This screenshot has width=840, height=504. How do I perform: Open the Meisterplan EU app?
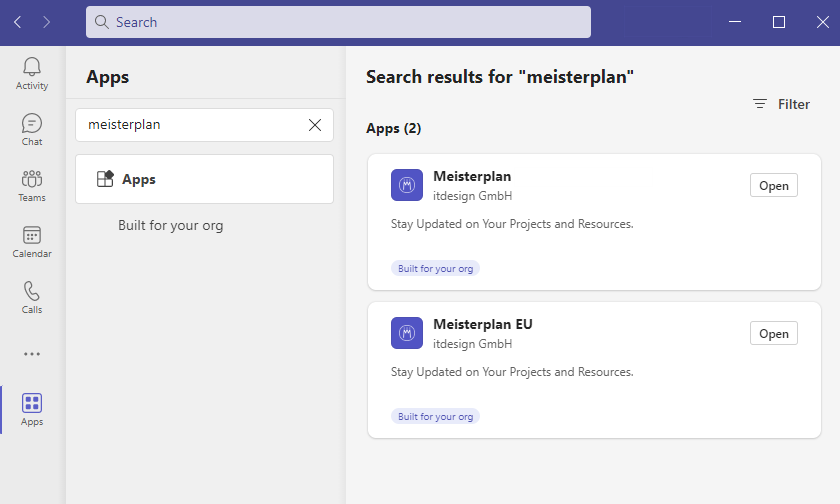coord(774,333)
